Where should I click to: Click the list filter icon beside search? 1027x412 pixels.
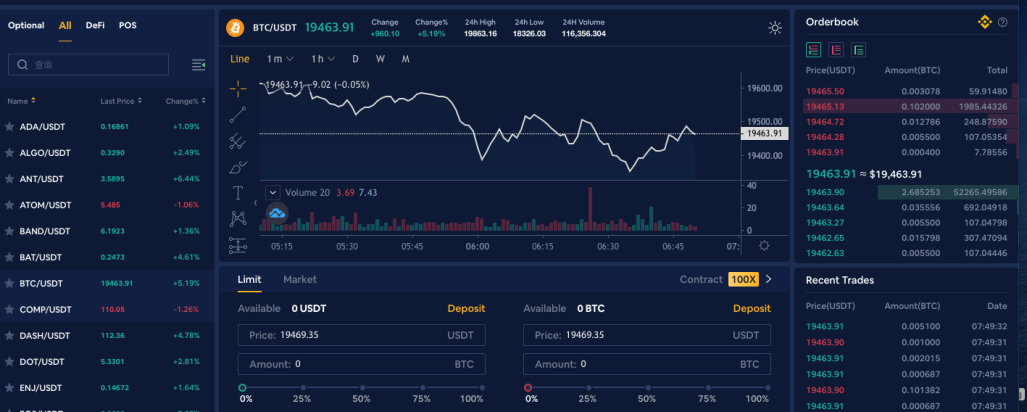(198, 65)
